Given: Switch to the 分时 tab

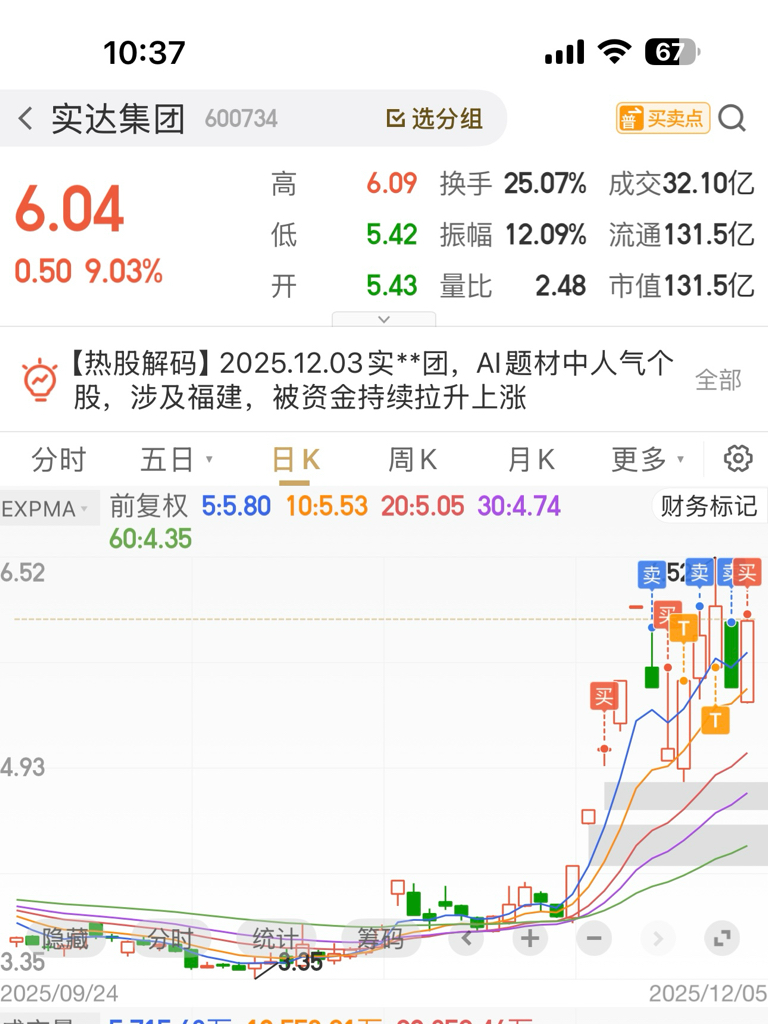Looking at the screenshot, I should (x=59, y=460).
